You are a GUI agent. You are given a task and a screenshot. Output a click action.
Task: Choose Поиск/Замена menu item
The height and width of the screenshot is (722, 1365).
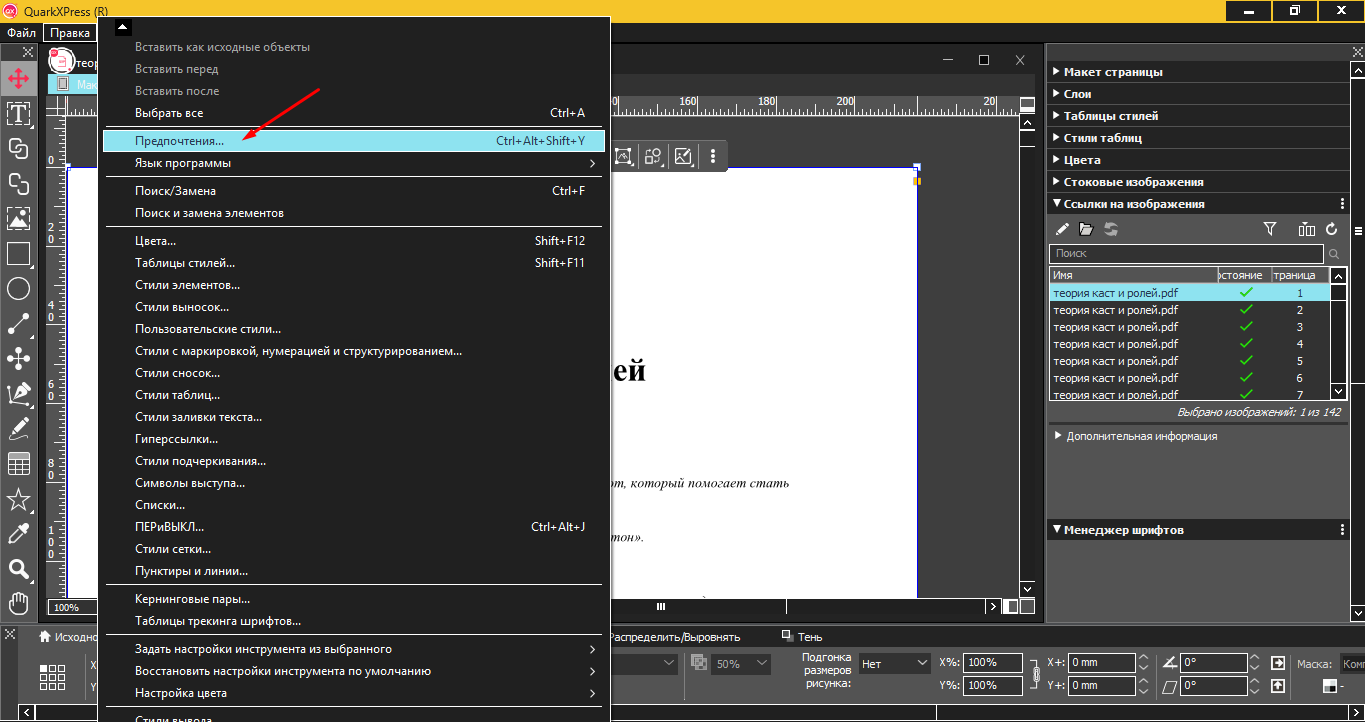click(354, 191)
